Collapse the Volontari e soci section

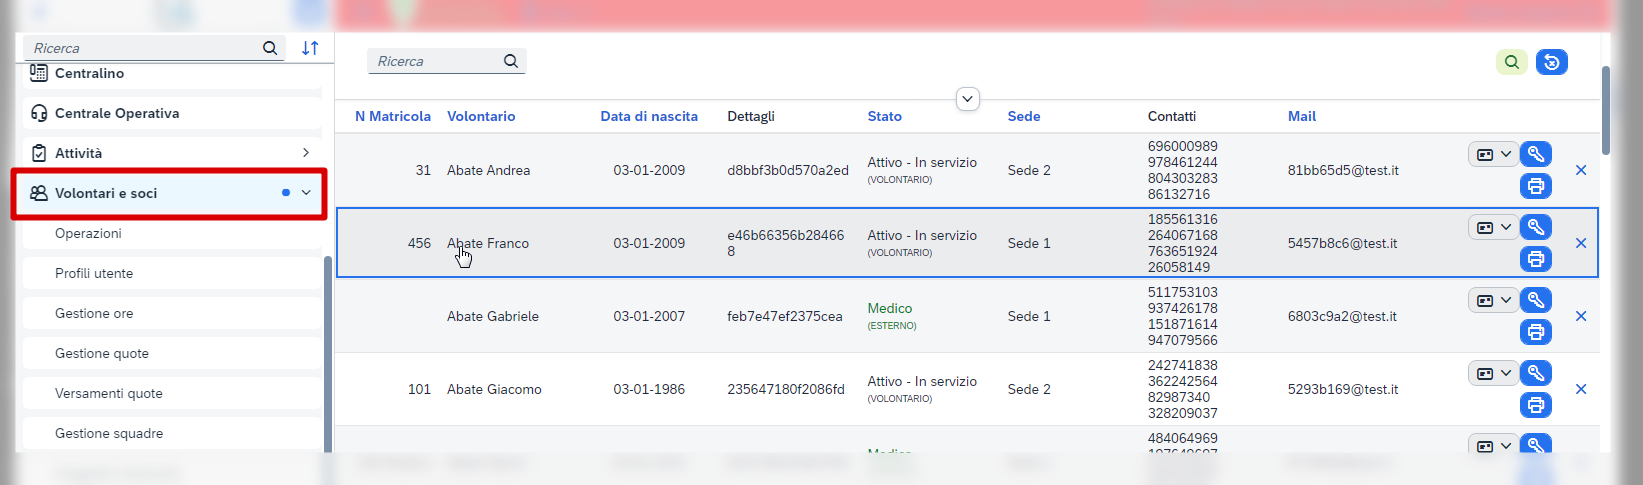pyautogui.click(x=306, y=193)
